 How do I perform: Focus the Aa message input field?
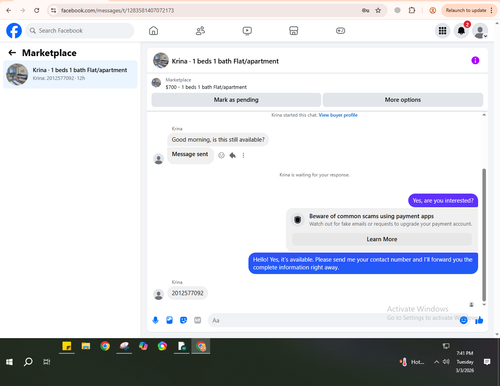333,320
